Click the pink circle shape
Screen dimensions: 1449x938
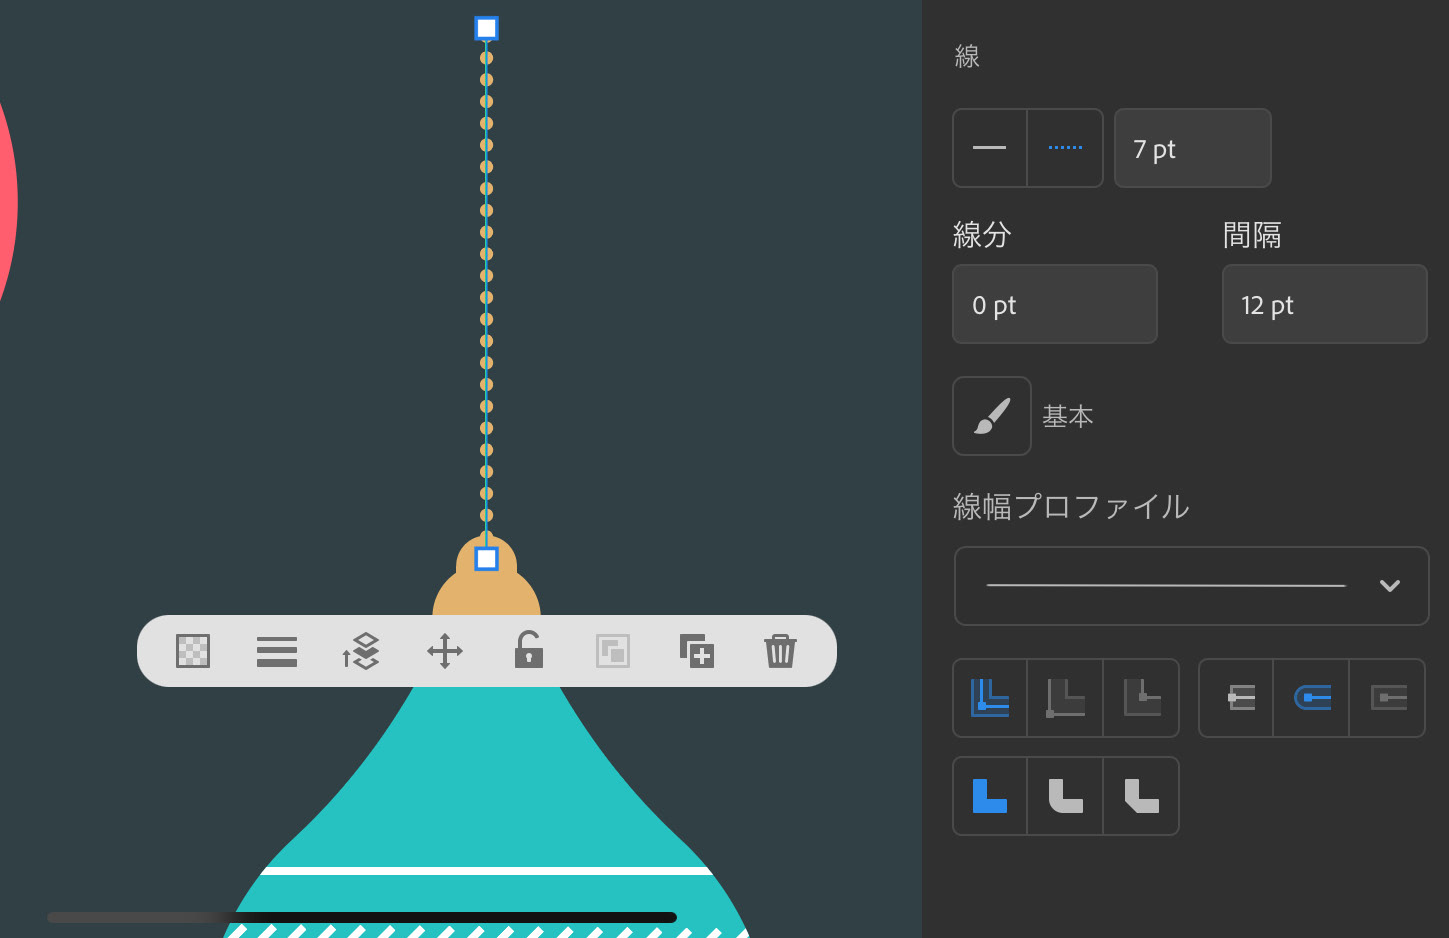(6, 200)
